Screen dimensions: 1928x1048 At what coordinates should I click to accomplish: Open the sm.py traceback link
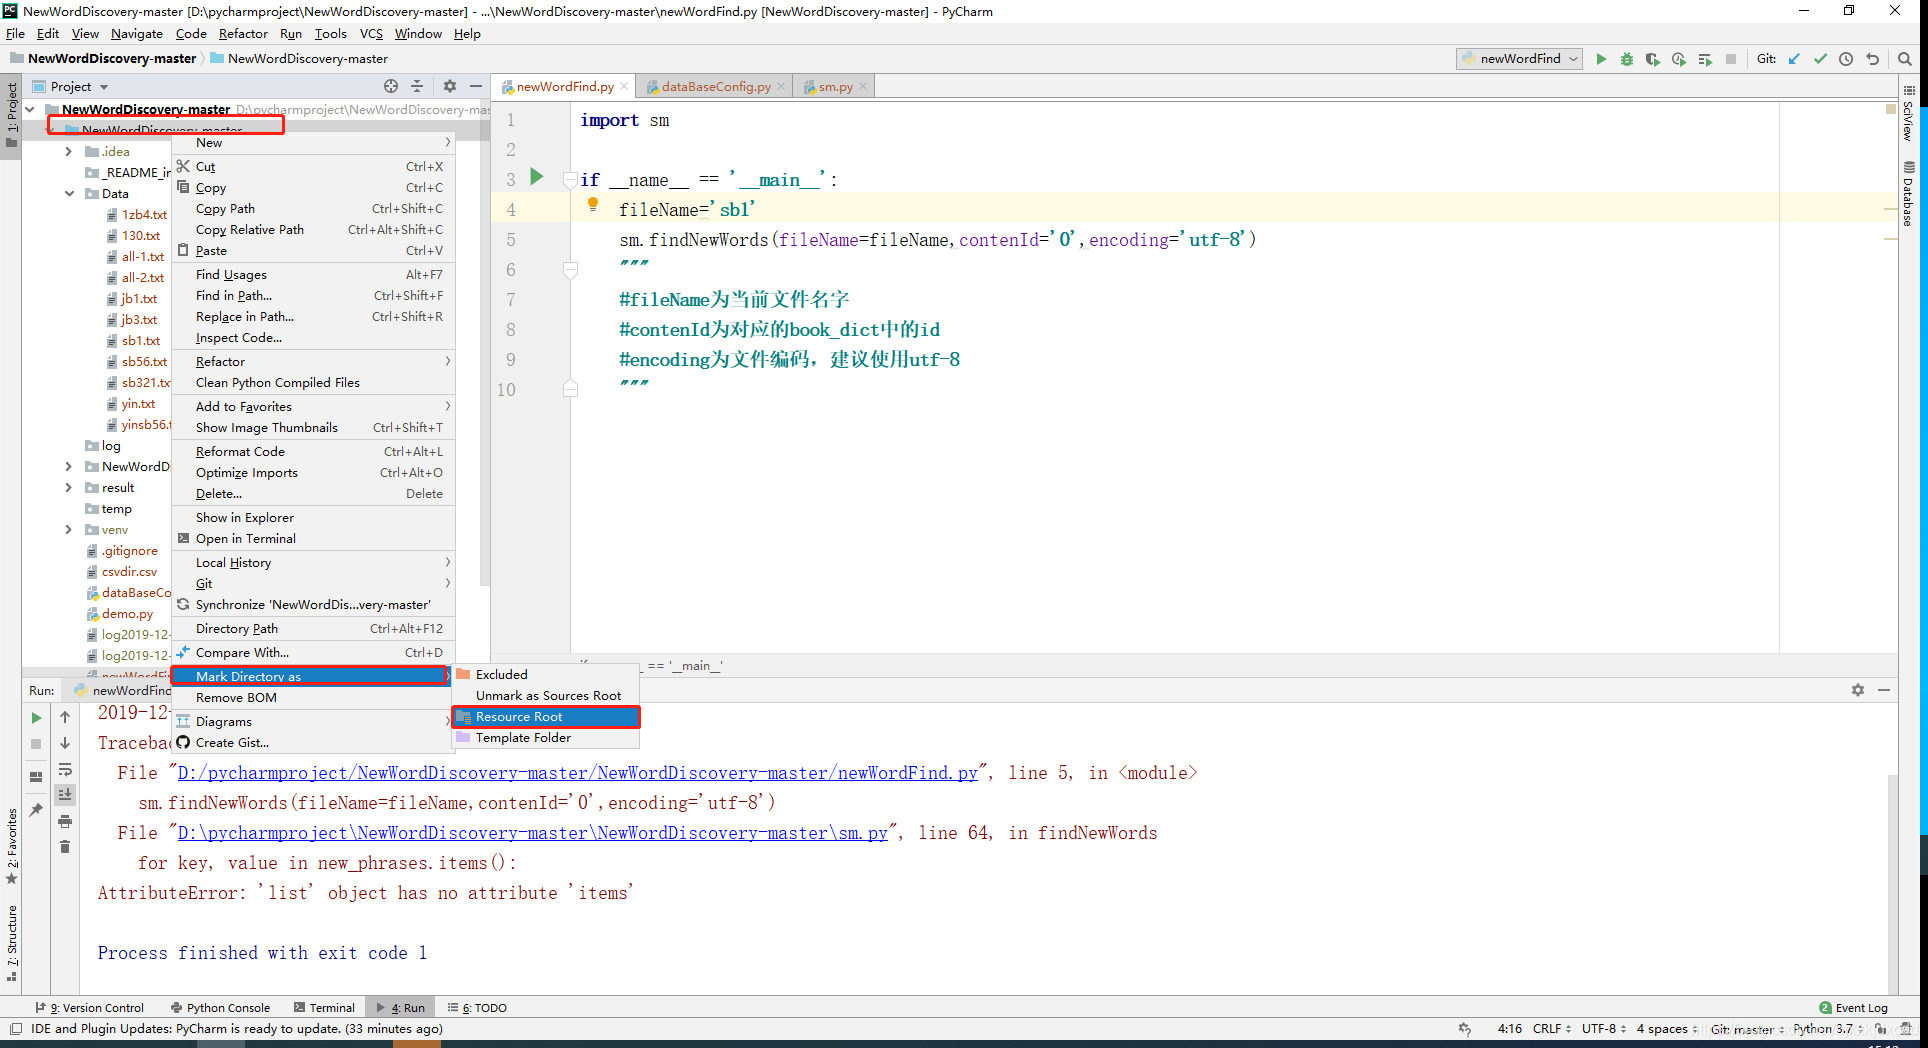(532, 833)
